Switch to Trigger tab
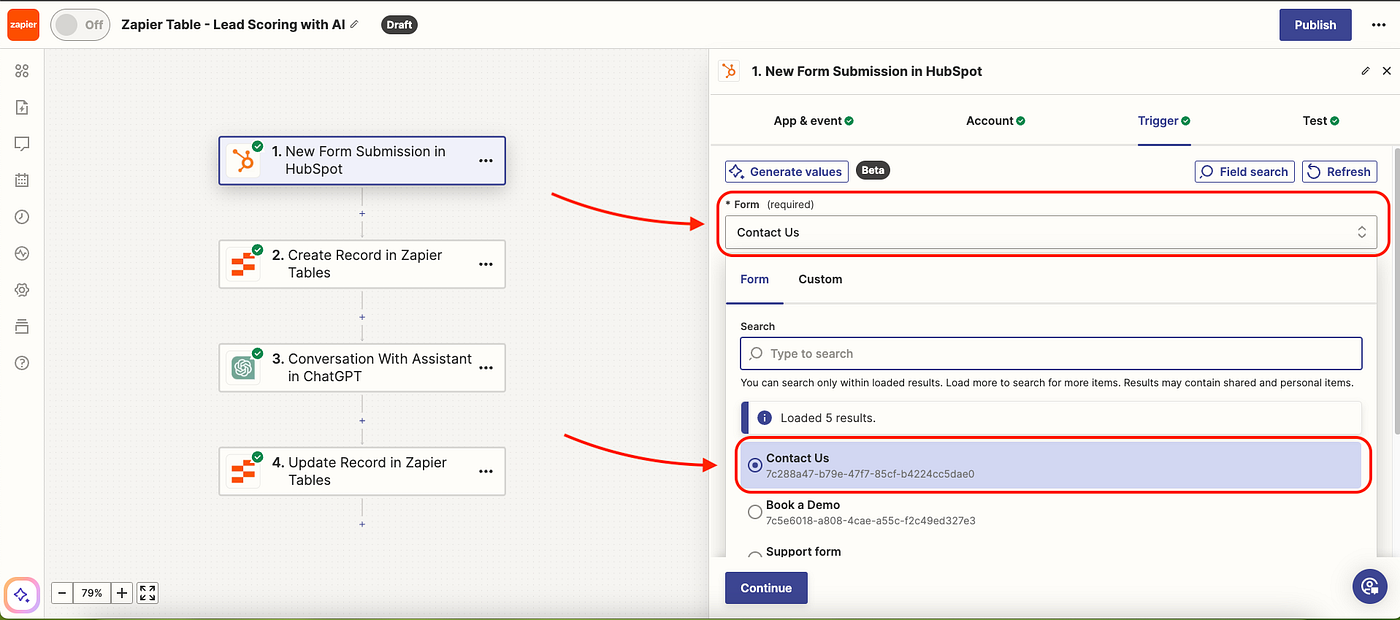The height and width of the screenshot is (620, 1400). [x=1164, y=121]
